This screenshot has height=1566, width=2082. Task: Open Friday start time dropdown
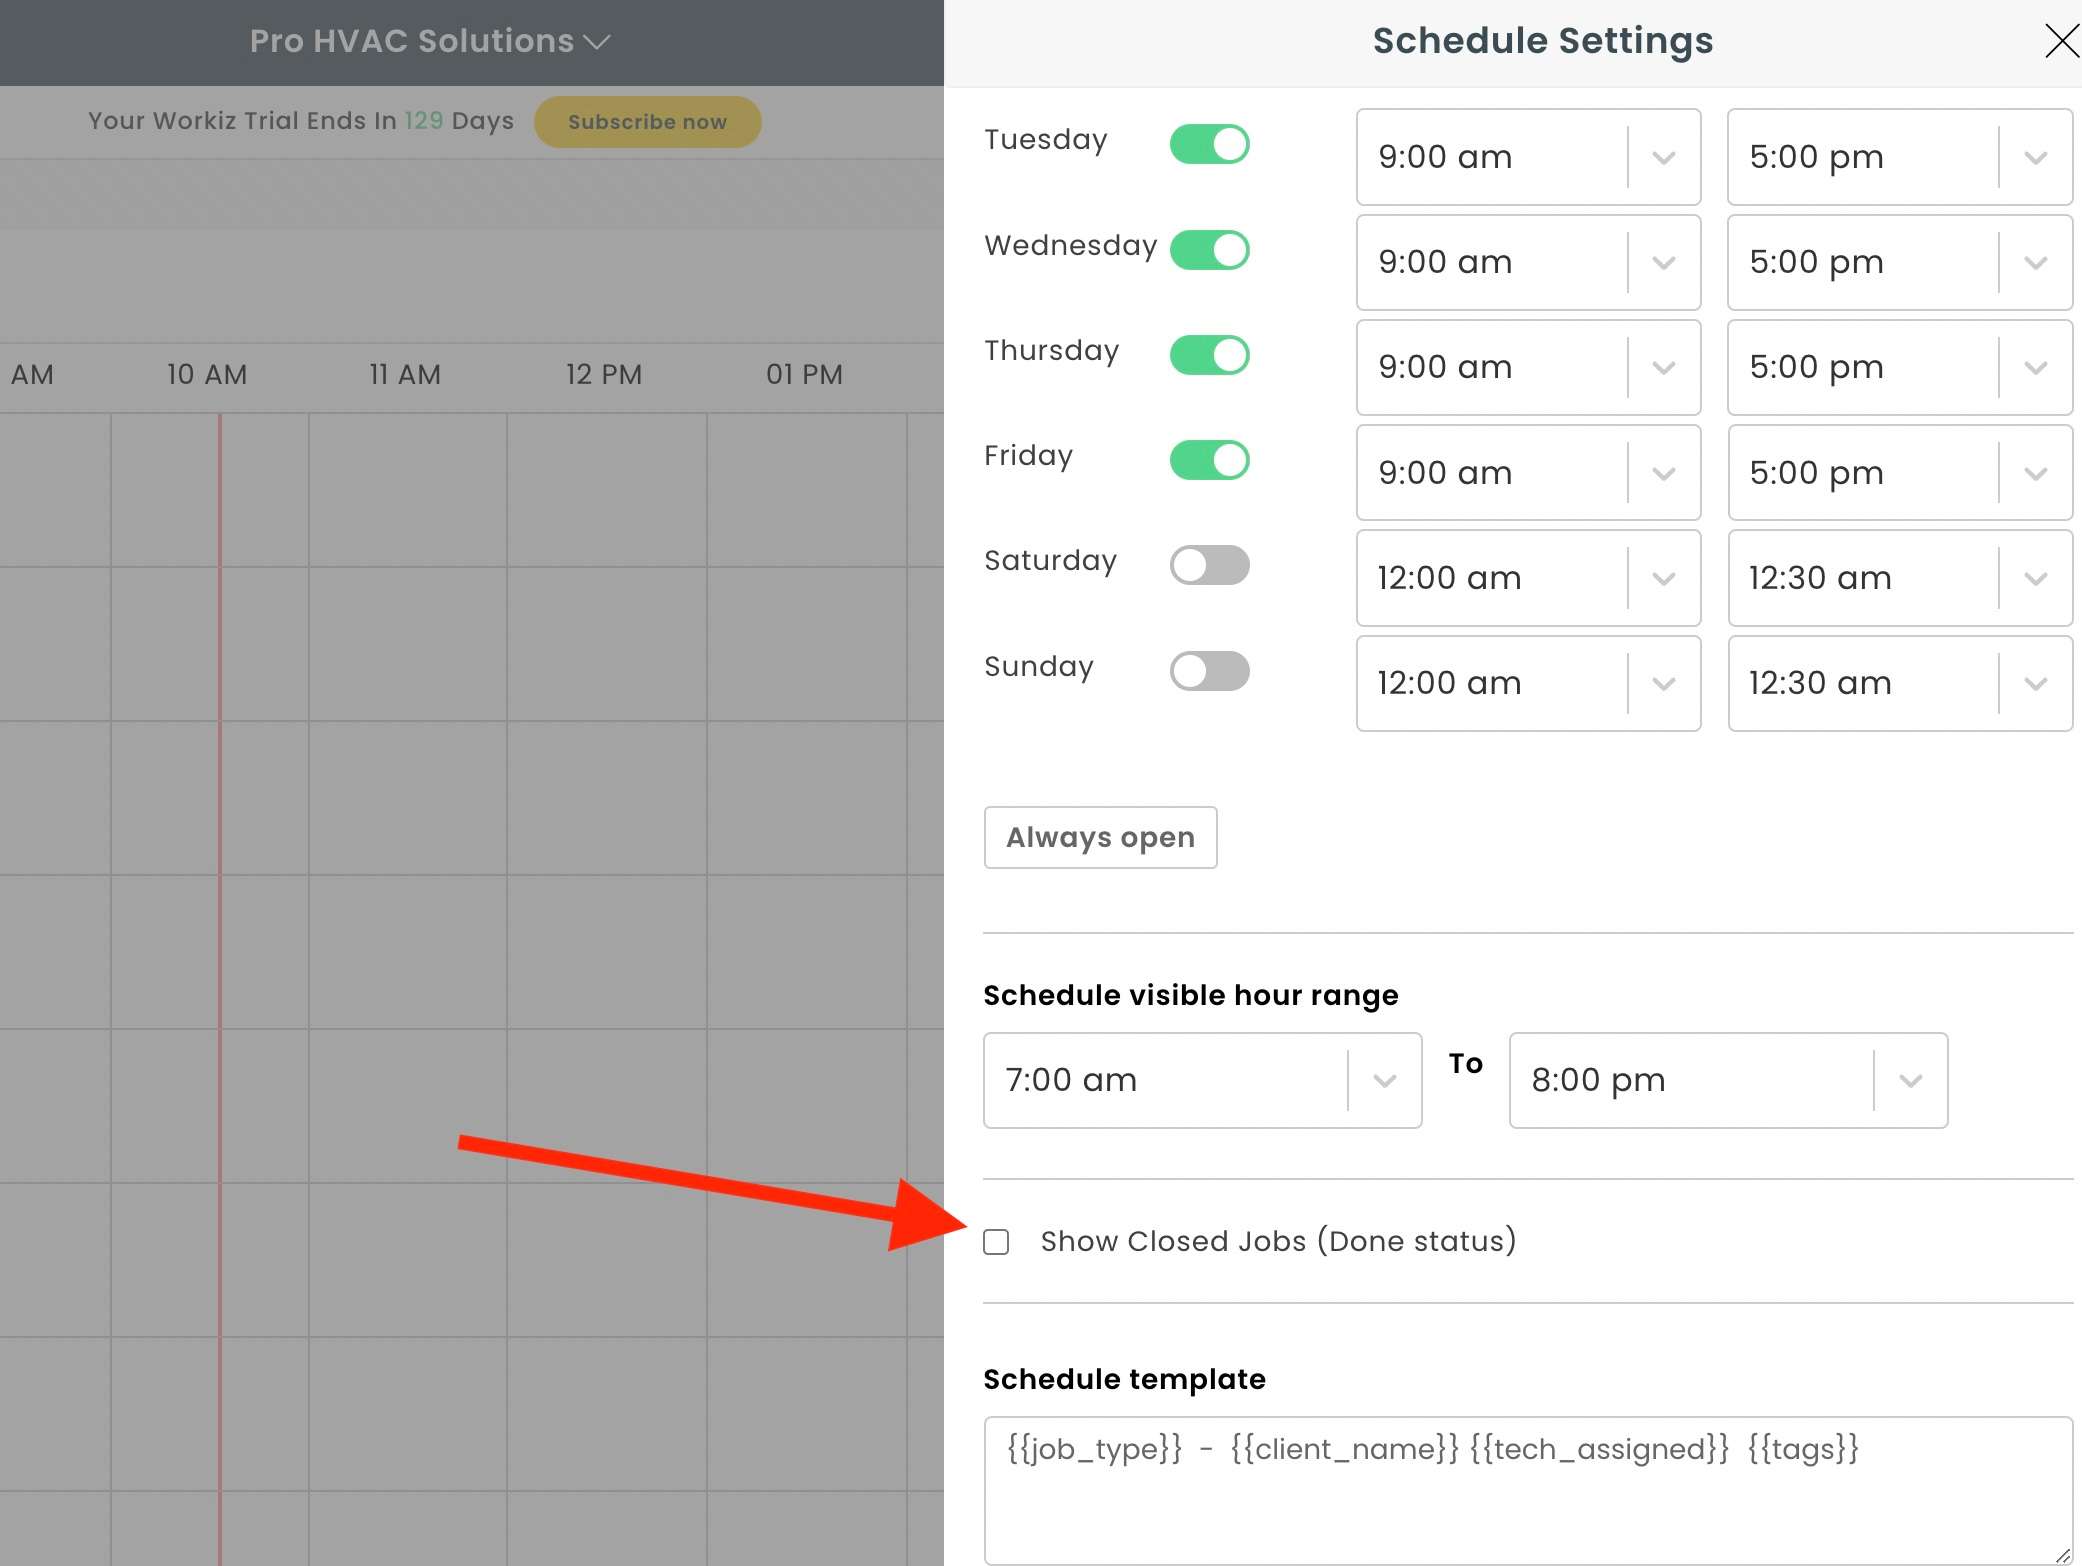pyautogui.click(x=1528, y=472)
